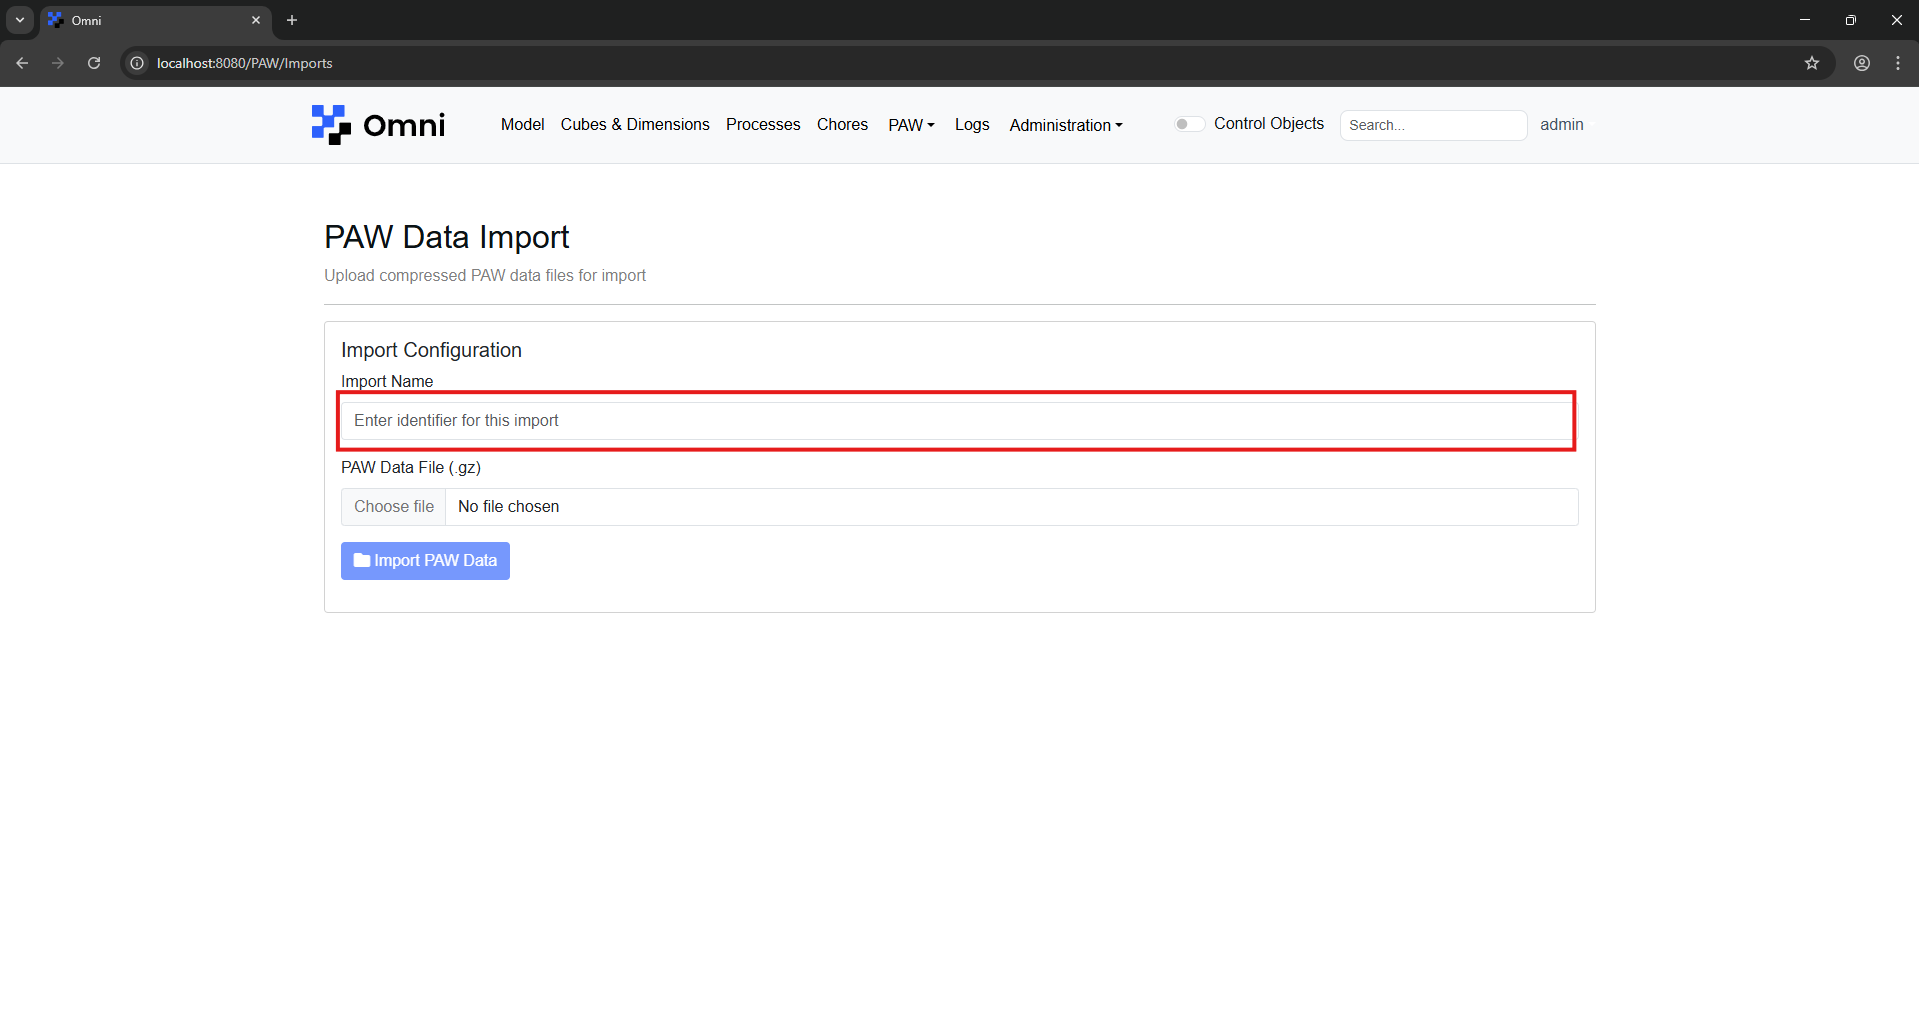This screenshot has width=1919, height=1028.
Task: Go back using the browser back arrow
Action: [22, 63]
